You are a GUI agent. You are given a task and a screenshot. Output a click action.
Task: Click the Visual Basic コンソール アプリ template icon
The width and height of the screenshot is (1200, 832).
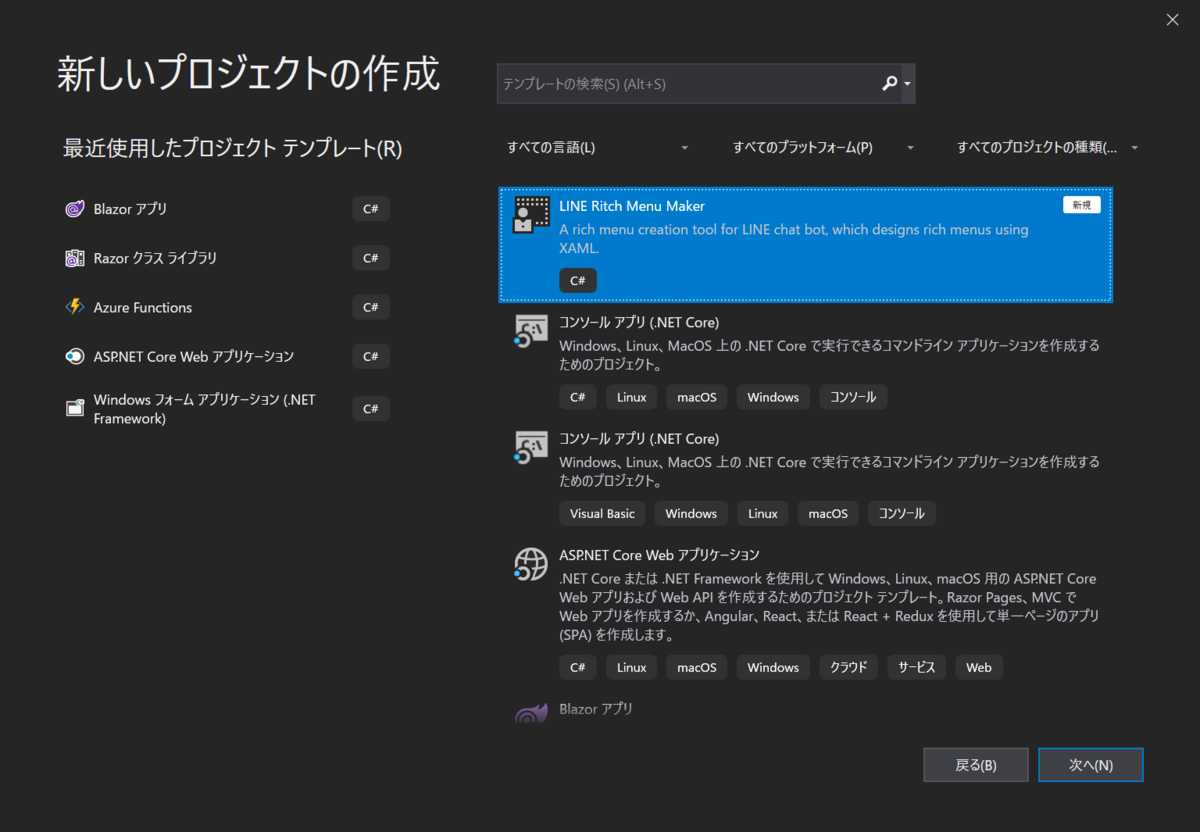coord(530,447)
